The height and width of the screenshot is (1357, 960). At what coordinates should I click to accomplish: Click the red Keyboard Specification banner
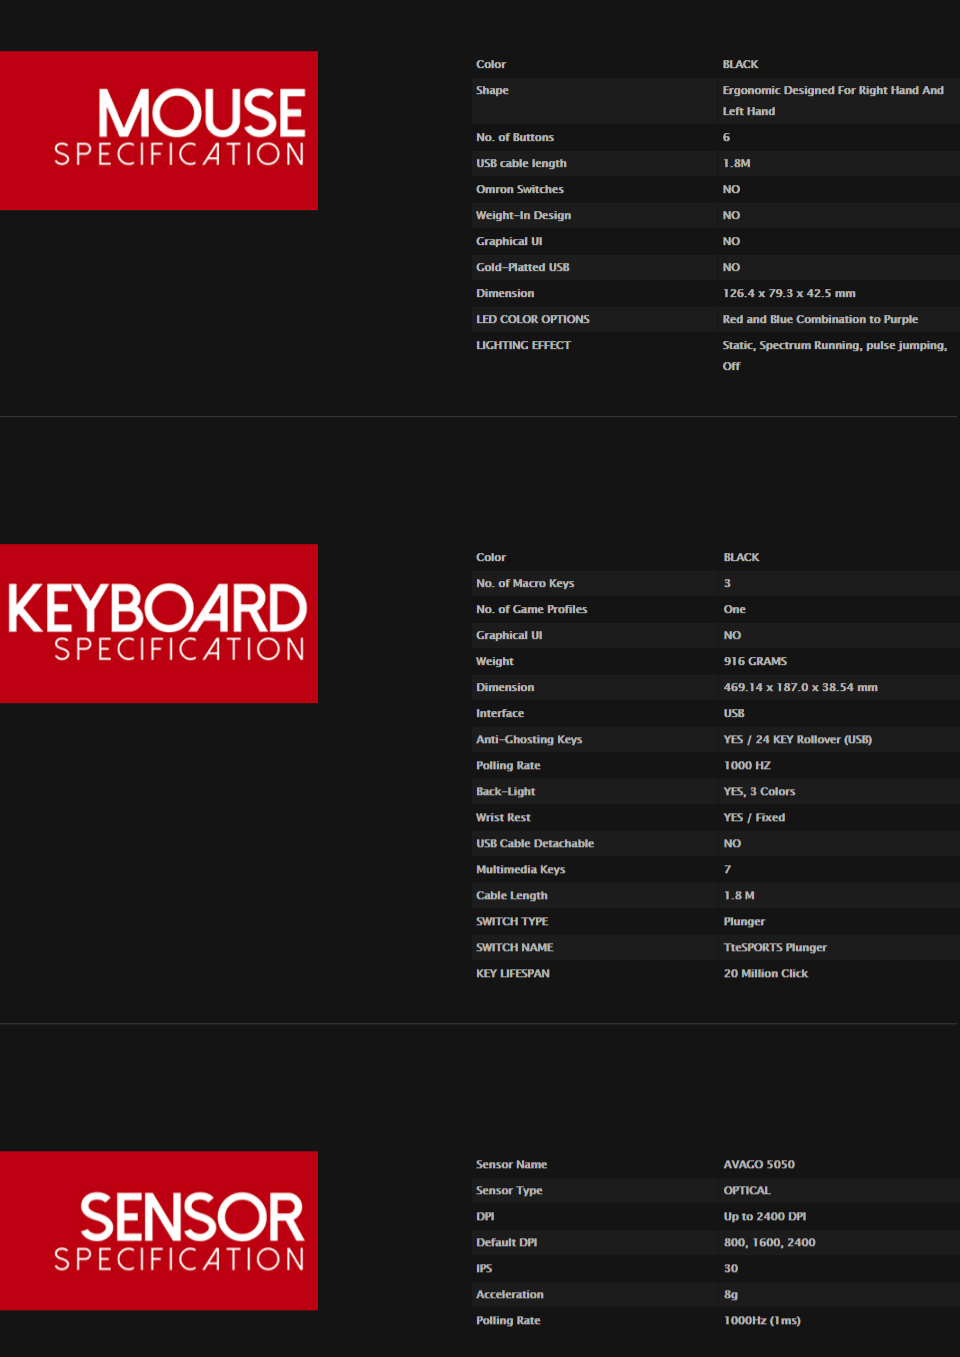[x=159, y=623]
